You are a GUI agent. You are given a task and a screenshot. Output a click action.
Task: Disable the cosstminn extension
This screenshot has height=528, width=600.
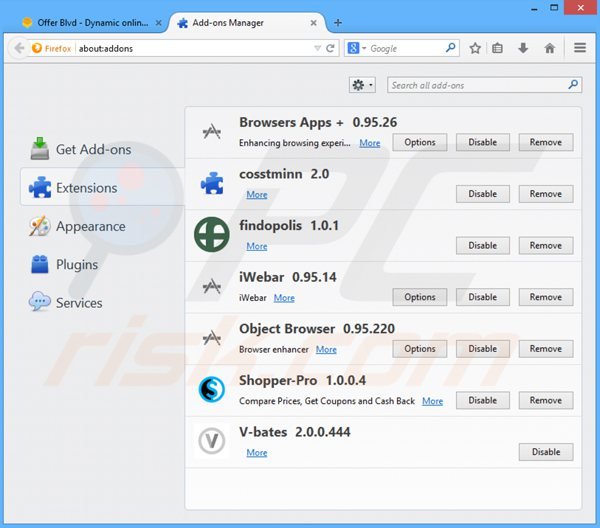[x=483, y=194]
